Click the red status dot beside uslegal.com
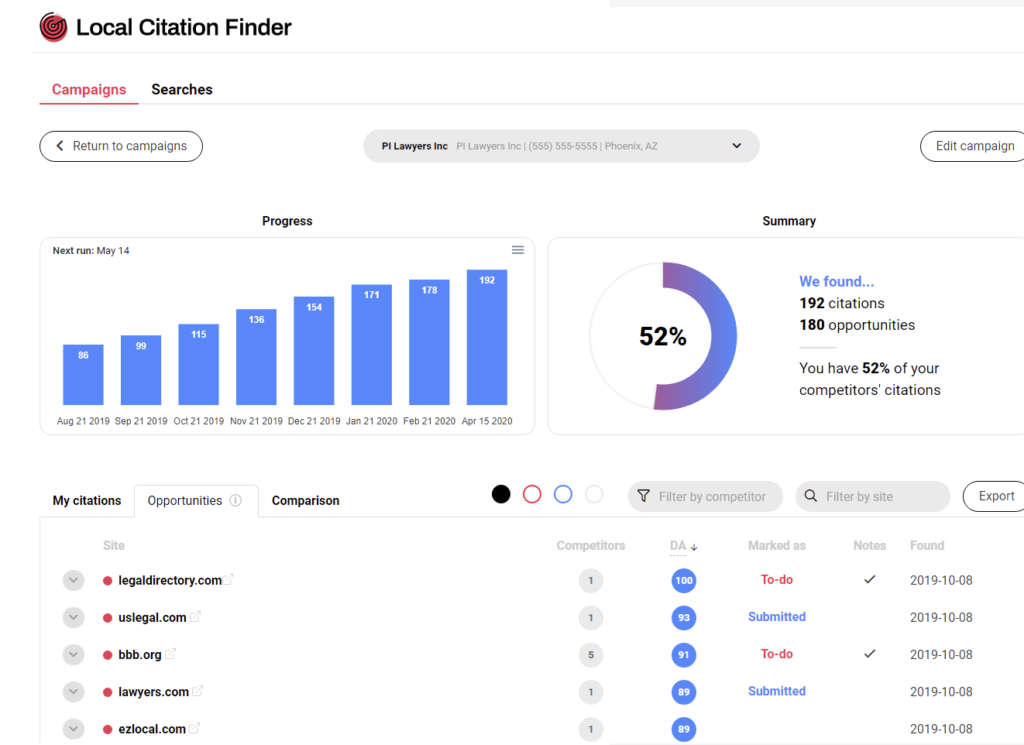Image resolution: width=1024 pixels, height=745 pixels. [108, 618]
